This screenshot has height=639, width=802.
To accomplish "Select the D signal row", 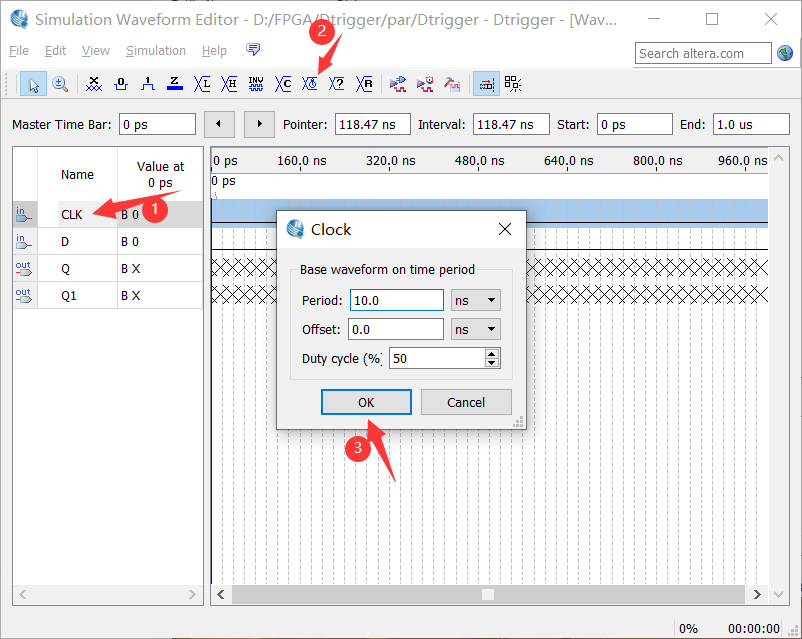I will click(107, 241).
